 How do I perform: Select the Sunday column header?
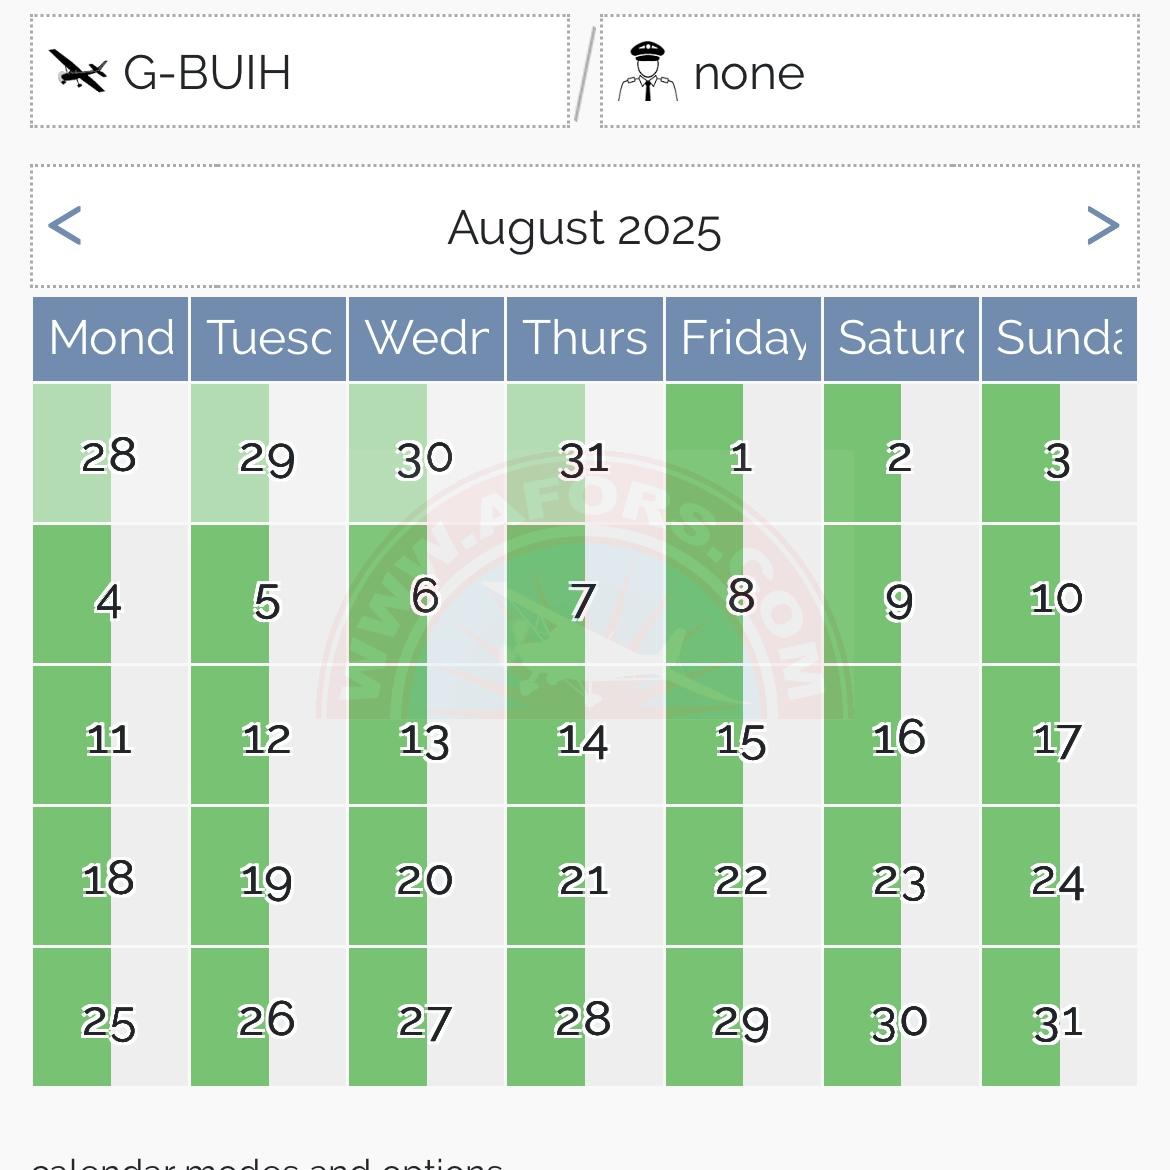click(1059, 338)
